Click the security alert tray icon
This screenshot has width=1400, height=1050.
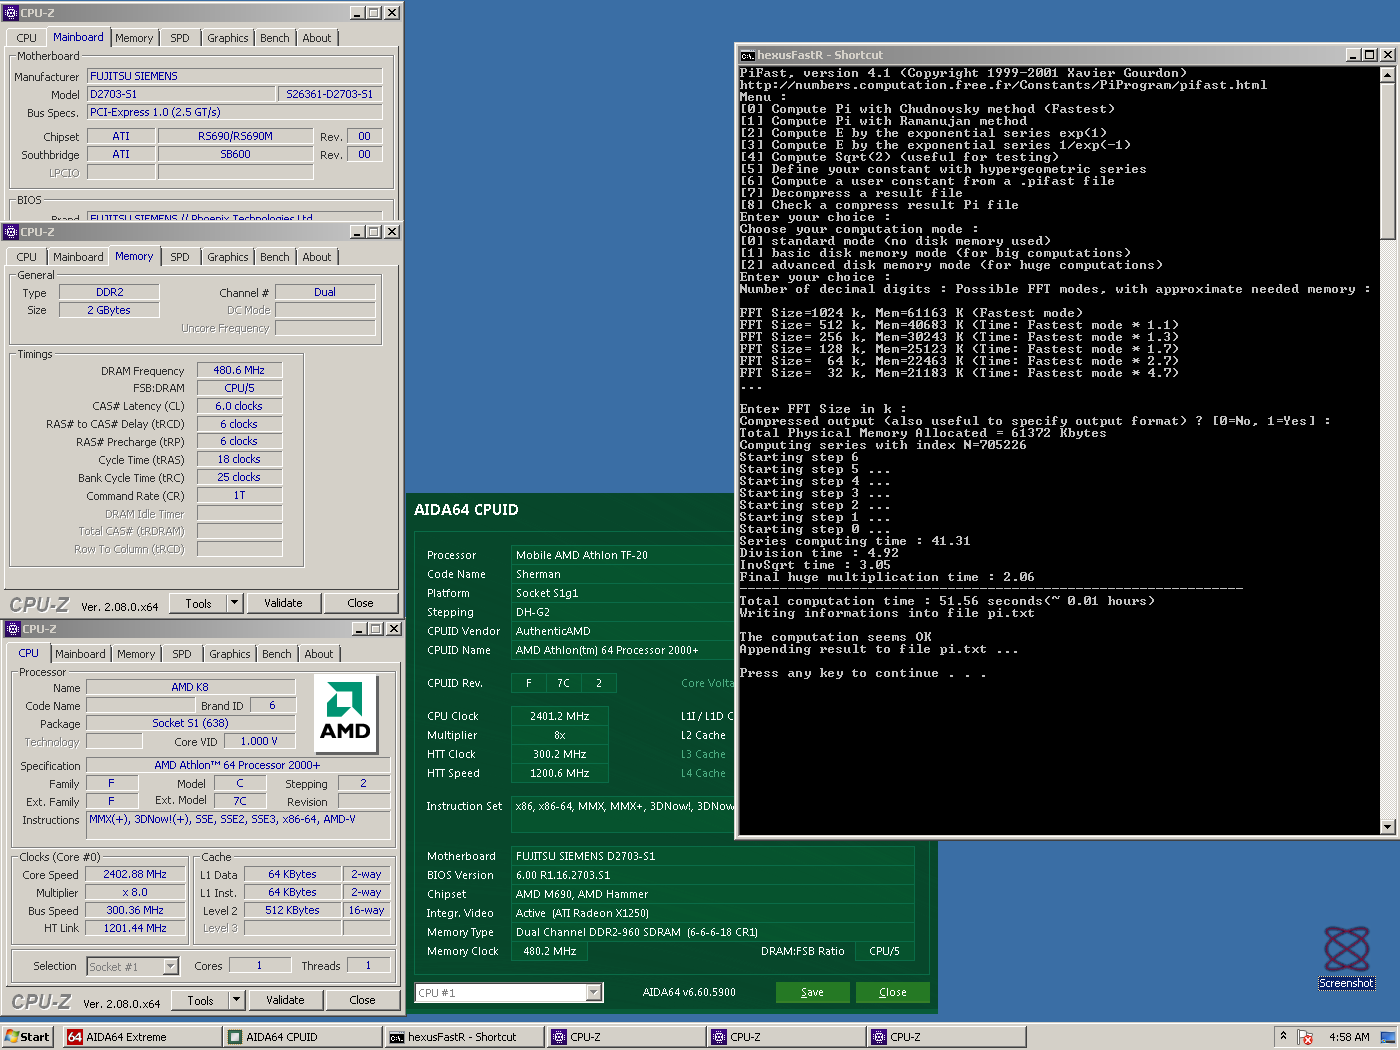[1305, 1037]
